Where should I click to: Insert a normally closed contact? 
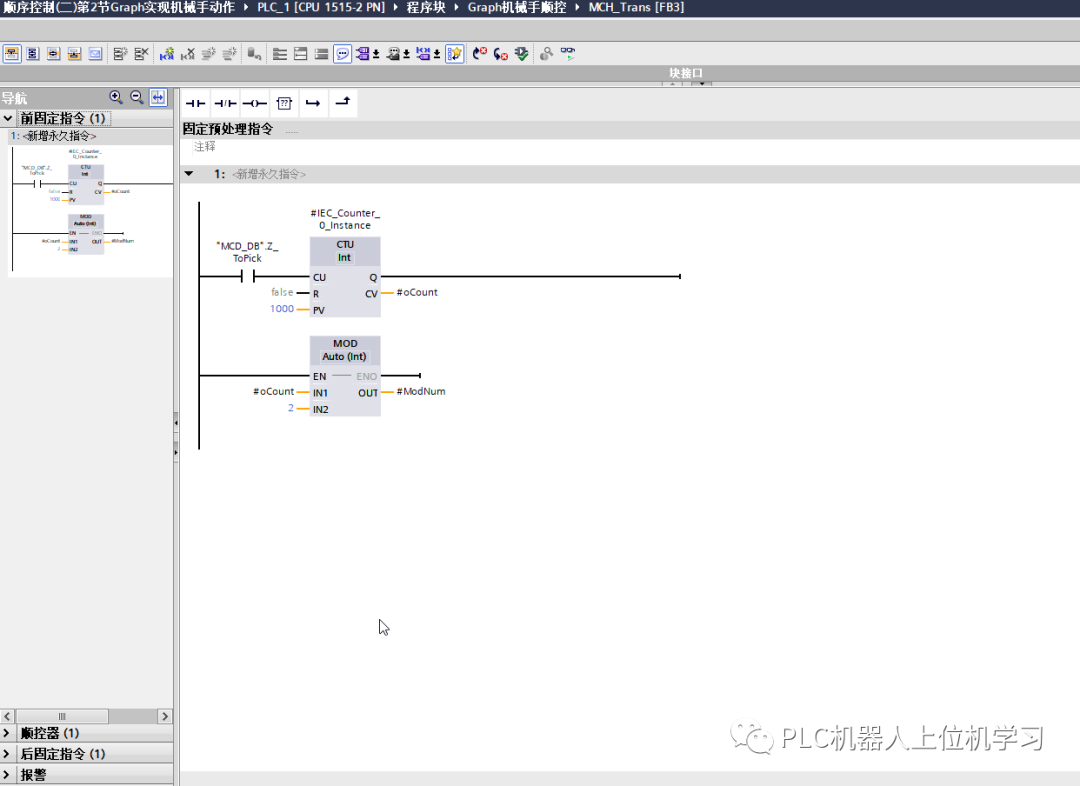tap(224, 103)
